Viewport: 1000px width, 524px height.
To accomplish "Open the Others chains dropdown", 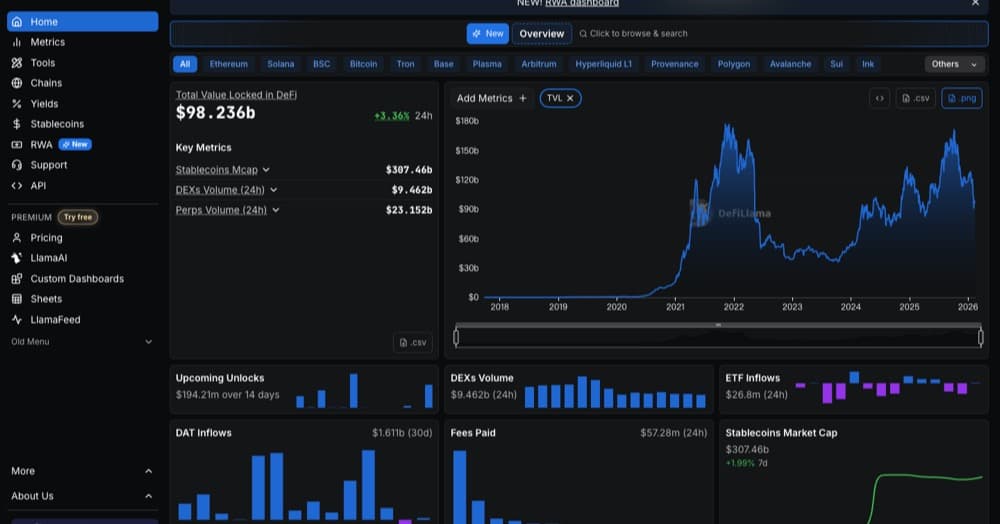I will (x=955, y=64).
